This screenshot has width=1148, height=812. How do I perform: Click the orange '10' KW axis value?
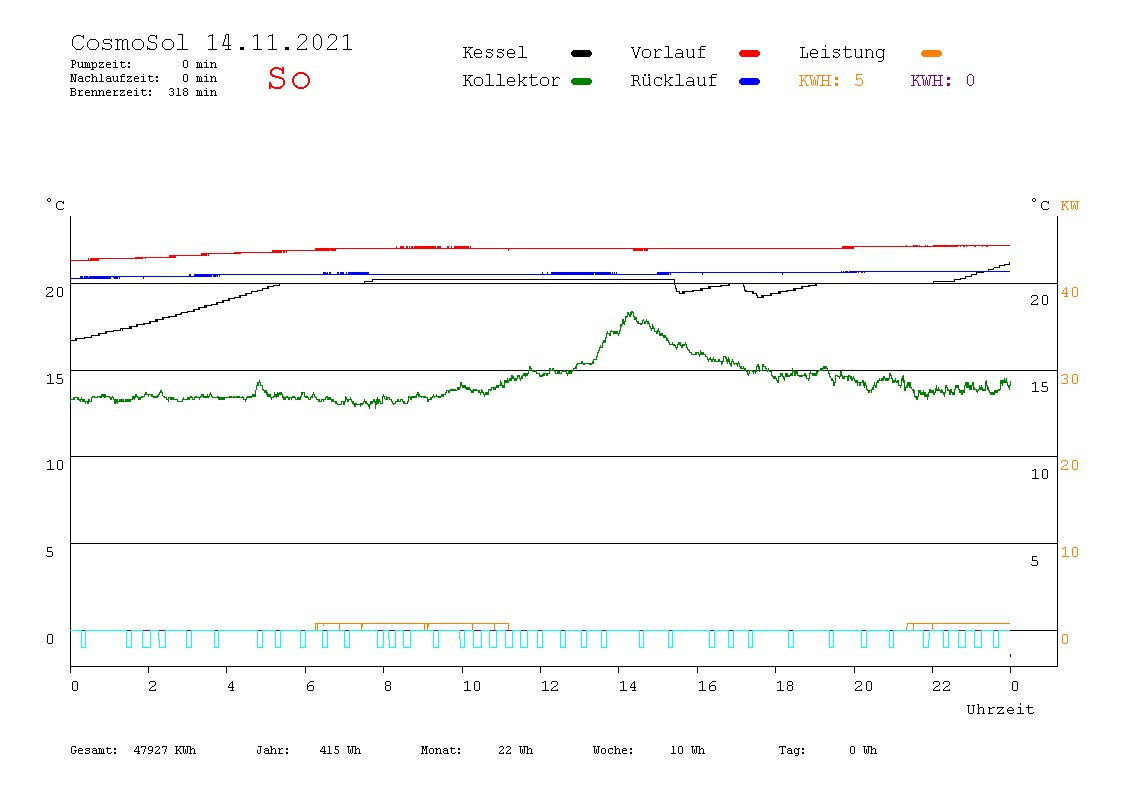pyautogui.click(x=1070, y=552)
